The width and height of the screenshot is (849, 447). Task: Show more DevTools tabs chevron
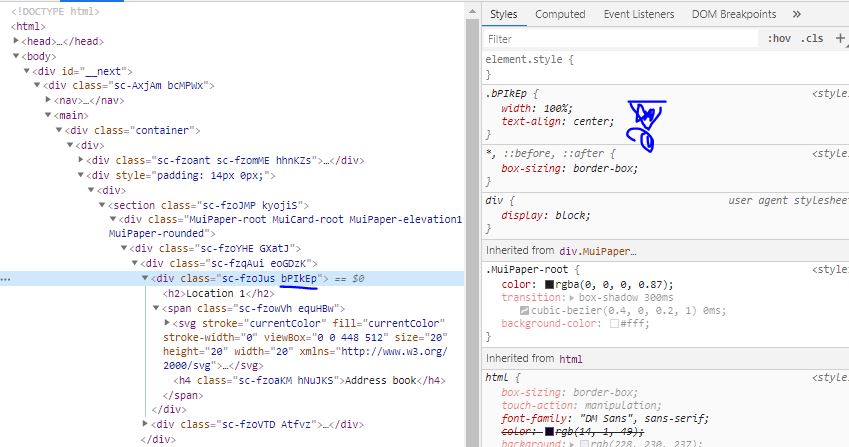(796, 14)
